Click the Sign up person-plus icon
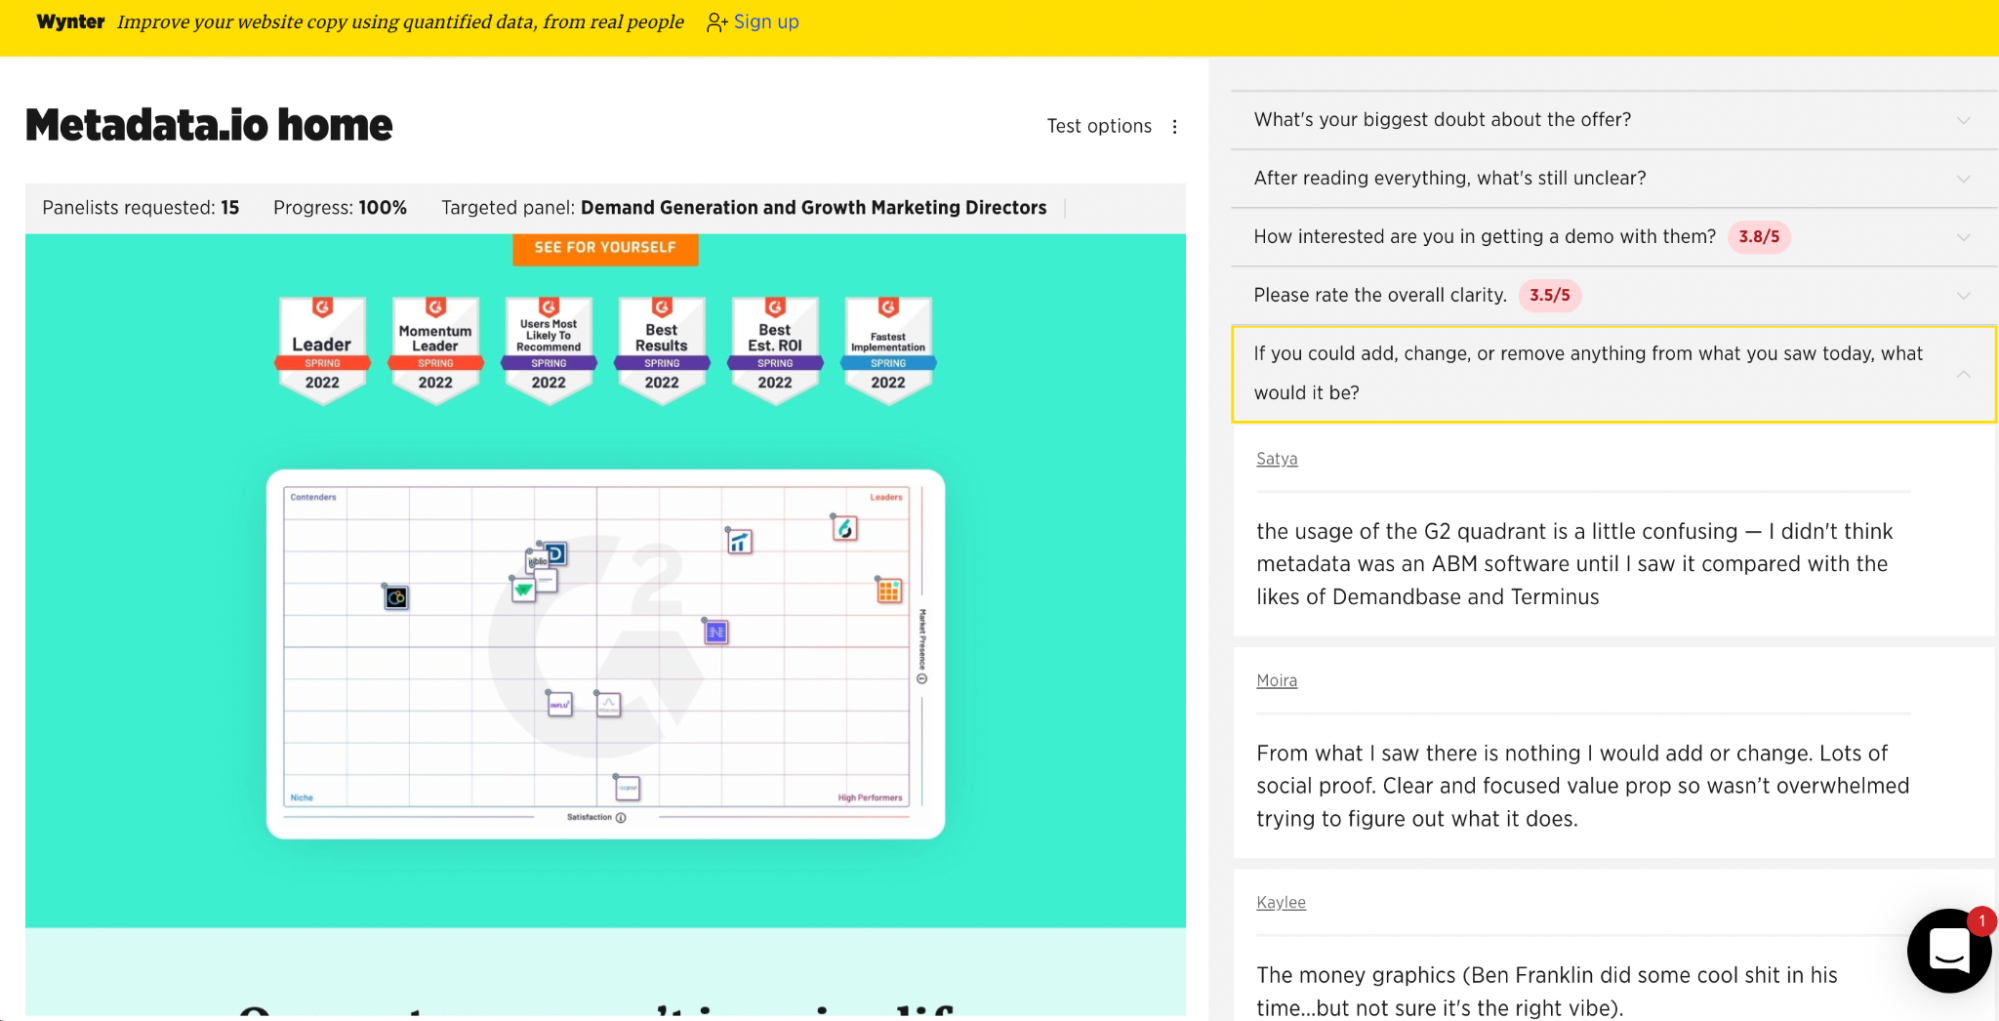 pyautogui.click(x=716, y=22)
